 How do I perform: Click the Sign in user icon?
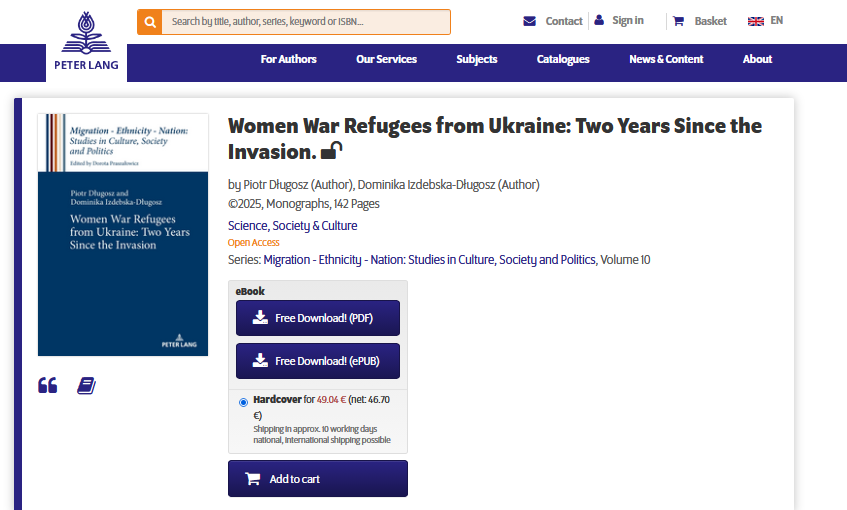(x=599, y=20)
